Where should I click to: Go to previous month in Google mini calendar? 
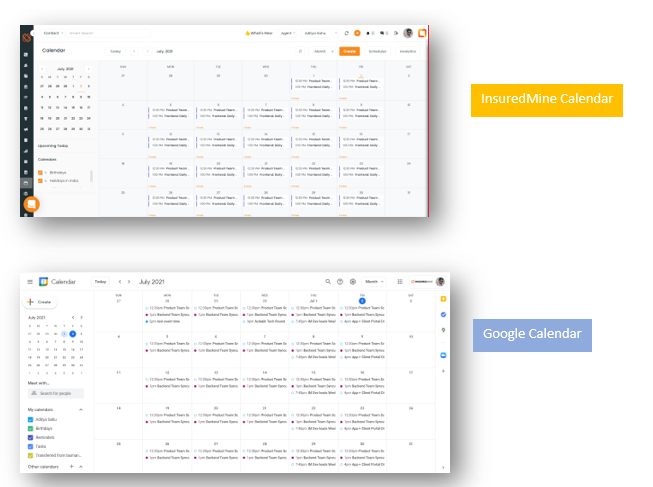(x=73, y=317)
